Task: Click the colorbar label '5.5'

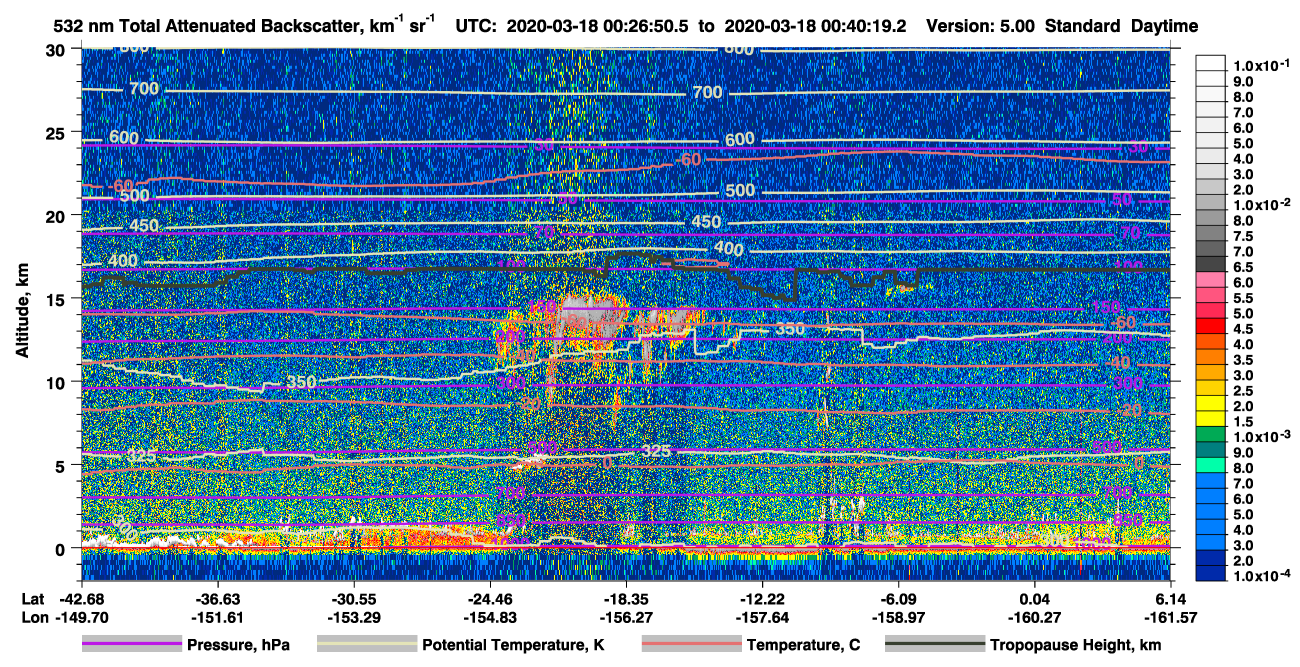Action: coord(1244,298)
